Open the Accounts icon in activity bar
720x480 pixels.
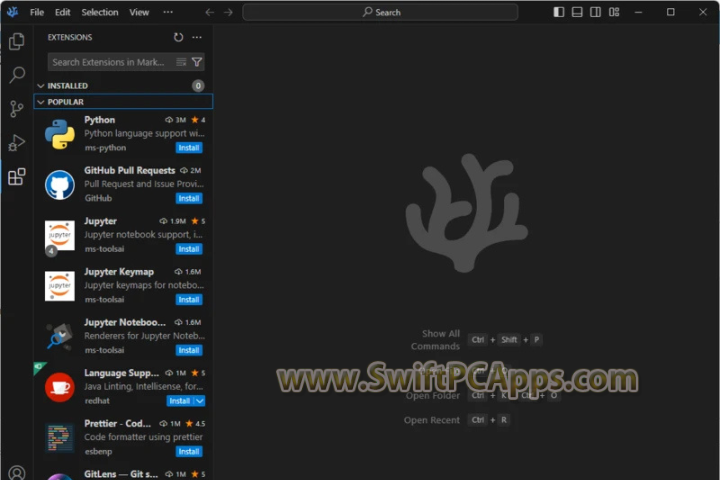17,473
